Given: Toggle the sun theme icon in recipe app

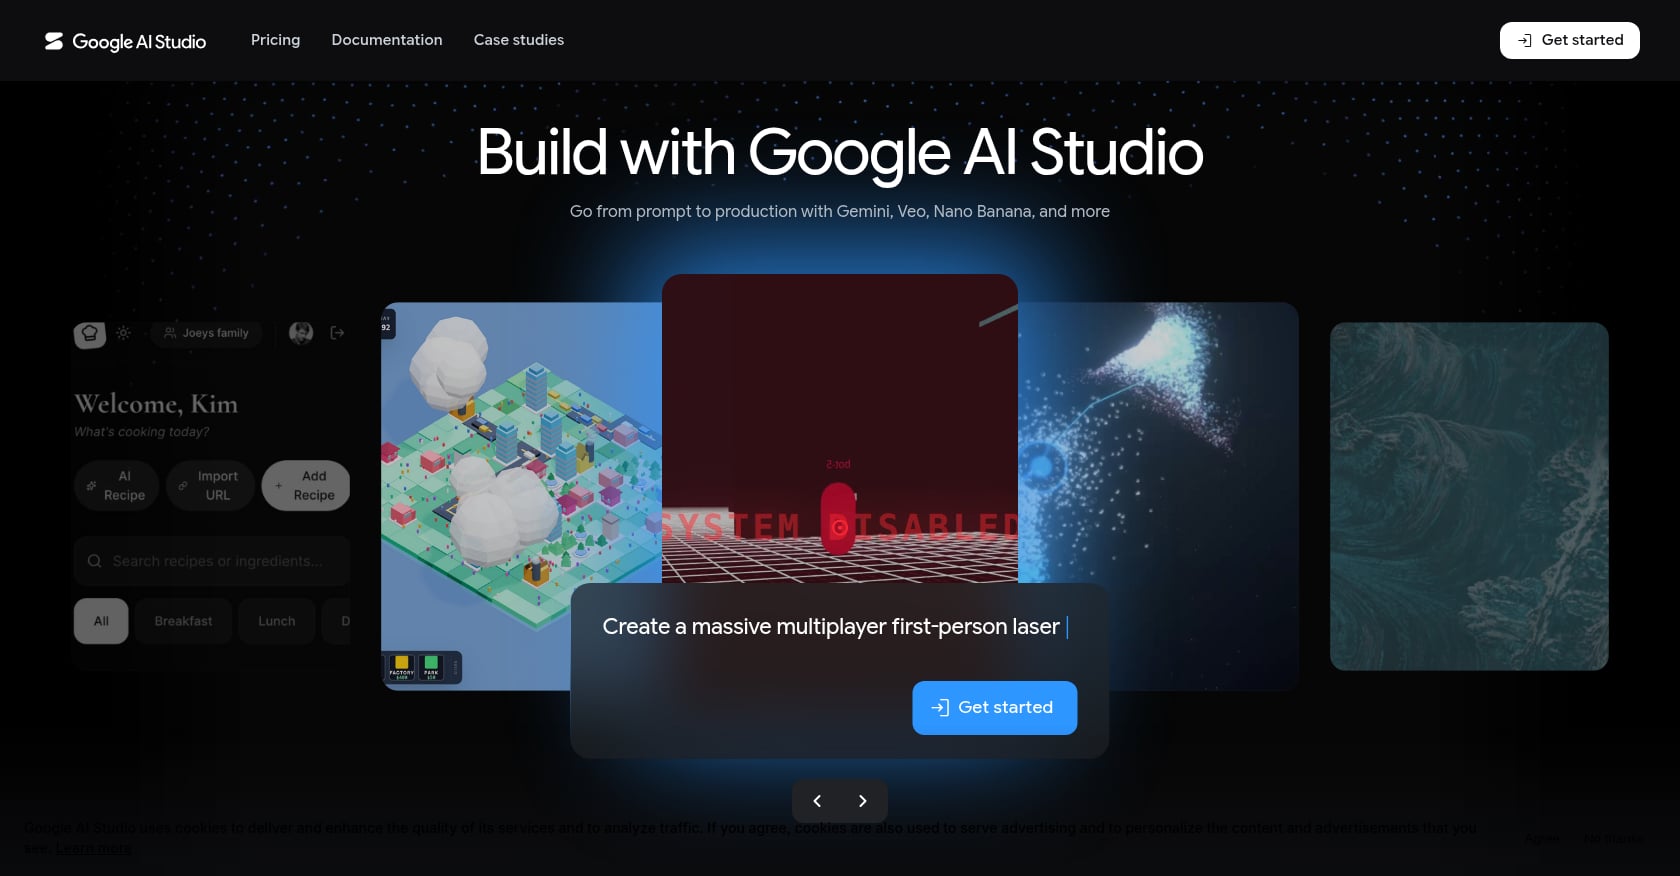Looking at the screenshot, I should tap(123, 333).
